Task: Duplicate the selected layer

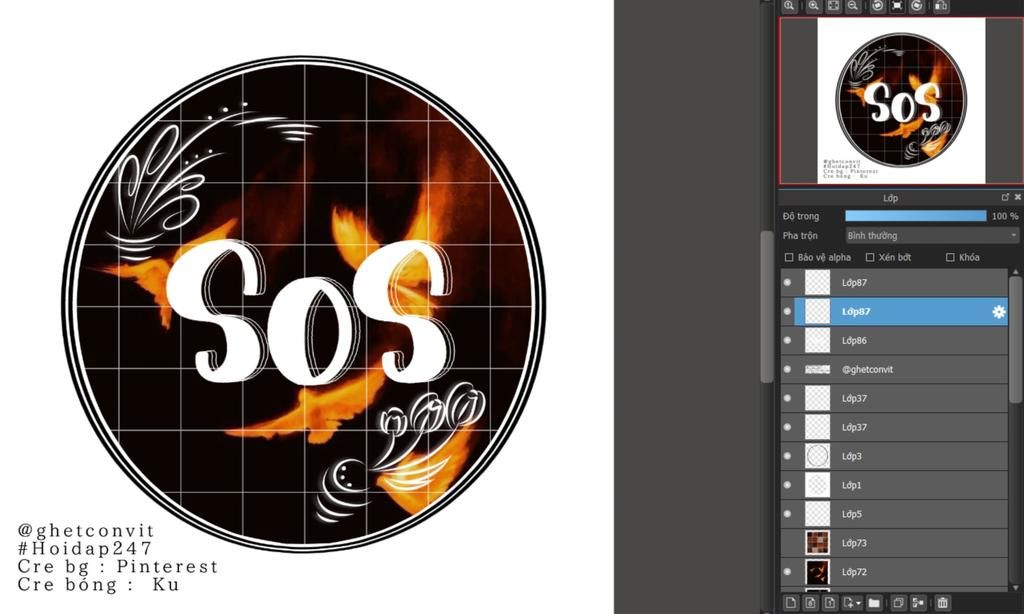Action: [898, 603]
